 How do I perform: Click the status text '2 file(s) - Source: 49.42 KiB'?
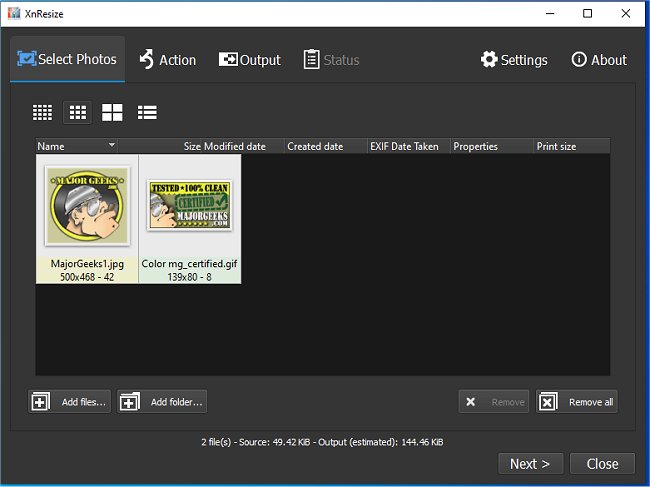256,442
